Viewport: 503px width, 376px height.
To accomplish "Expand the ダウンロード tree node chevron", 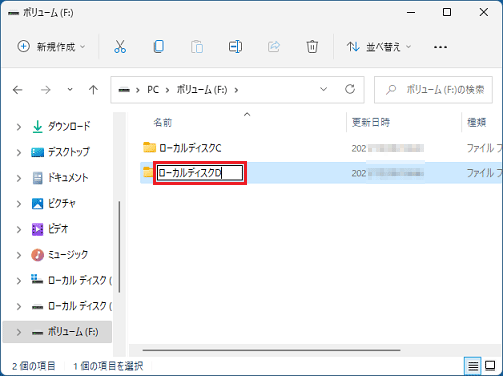I will coord(19,127).
